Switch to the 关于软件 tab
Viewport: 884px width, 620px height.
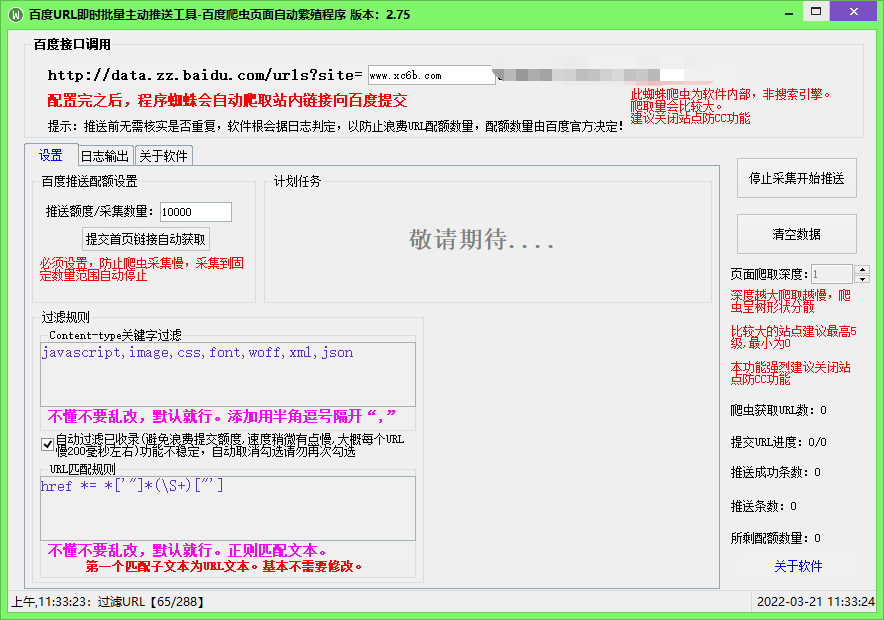pyautogui.click(x=164, y=155)
